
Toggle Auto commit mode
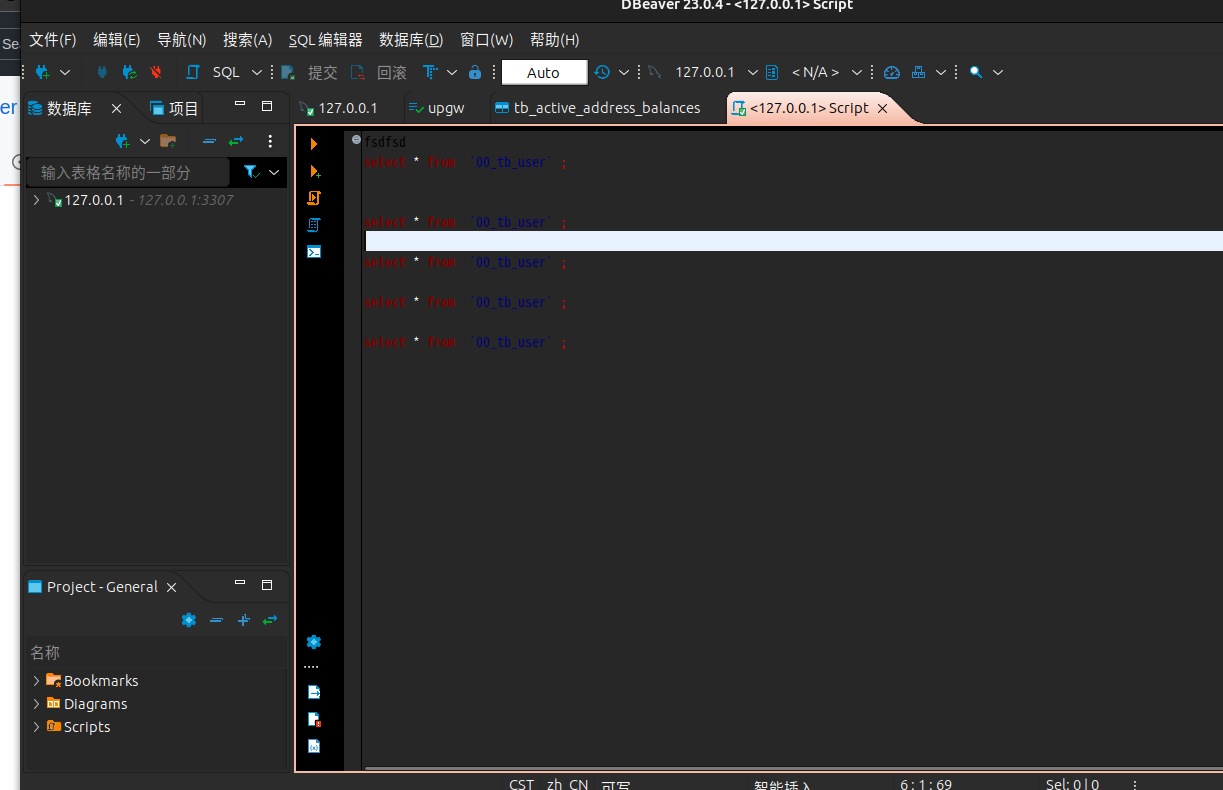pyautogui.click(x=543, y=71)
